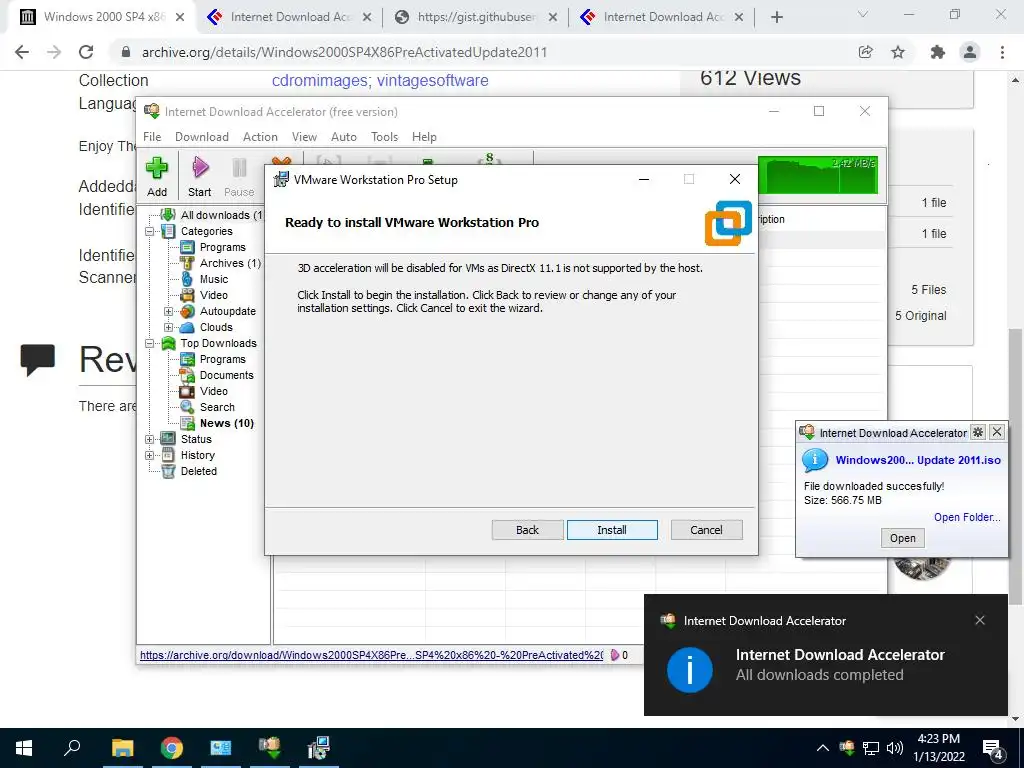Viewport: 1024px width, 768px height.
Task: Click the browser back arrow
Action: 22,52
